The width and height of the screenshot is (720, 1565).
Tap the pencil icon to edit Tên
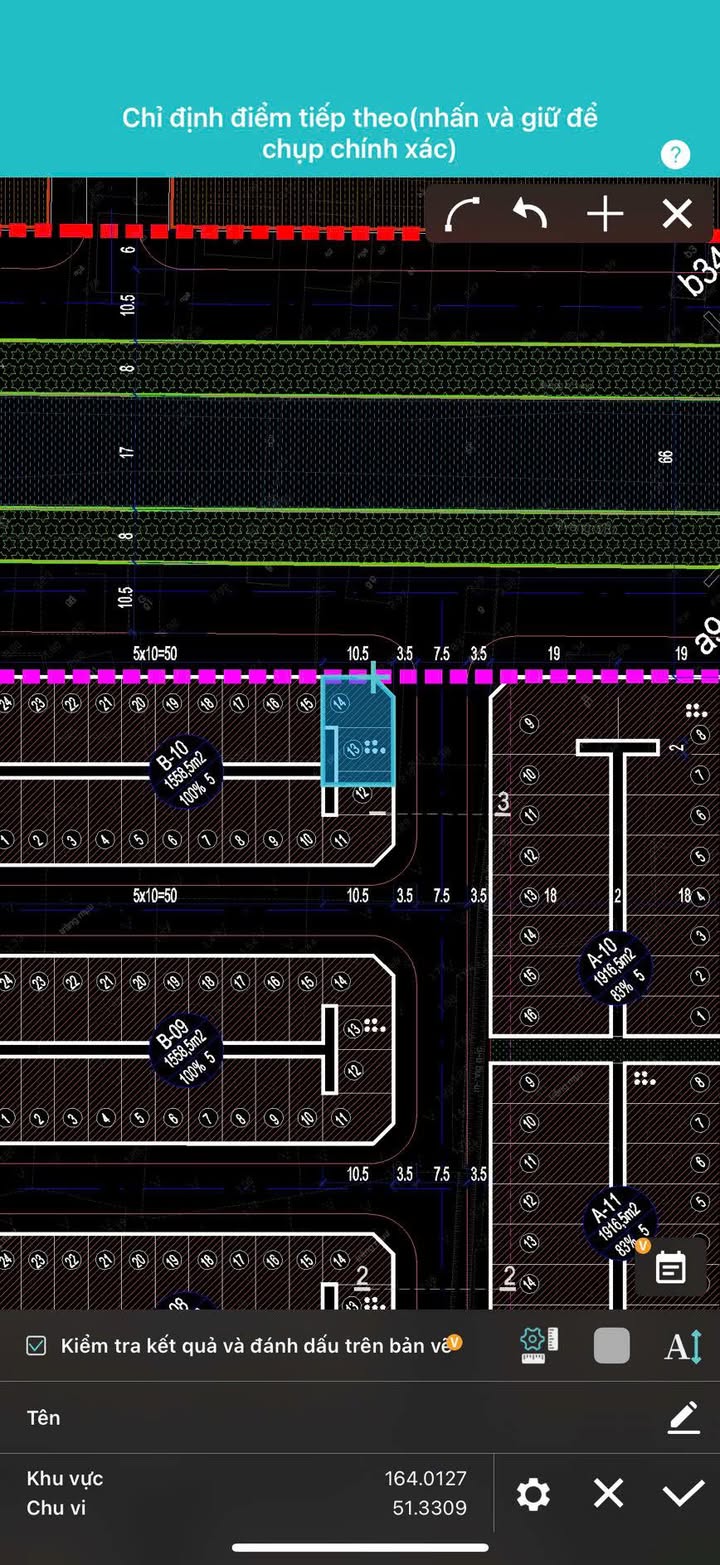[683, 1417]
